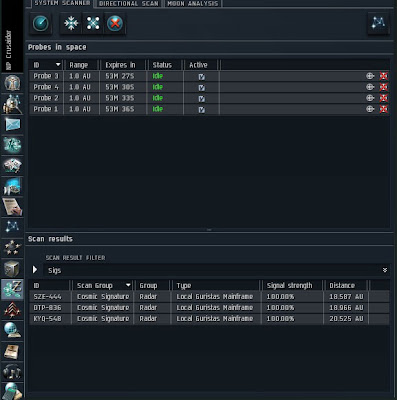Expand the scan result filter triangle
397x400 pixels.
pos(35,269)
